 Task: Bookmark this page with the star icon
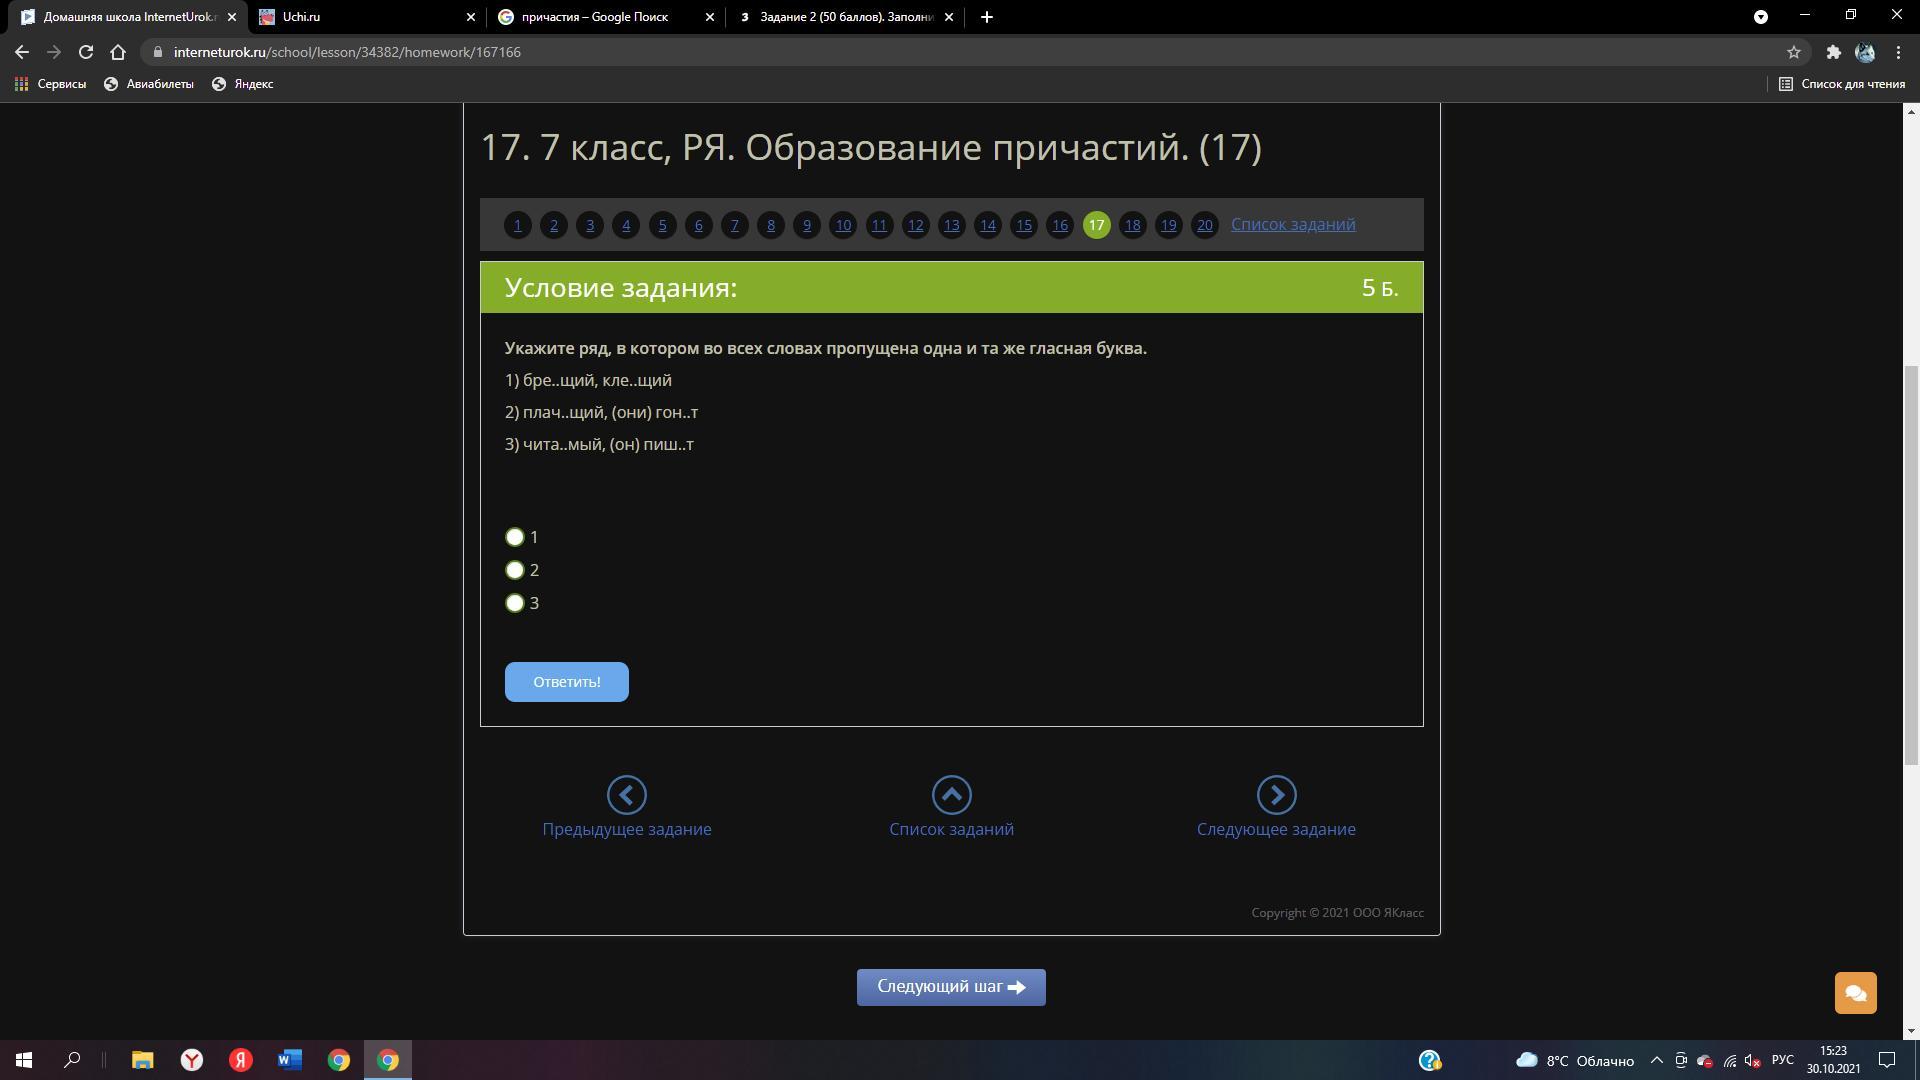pos(1793,52)
